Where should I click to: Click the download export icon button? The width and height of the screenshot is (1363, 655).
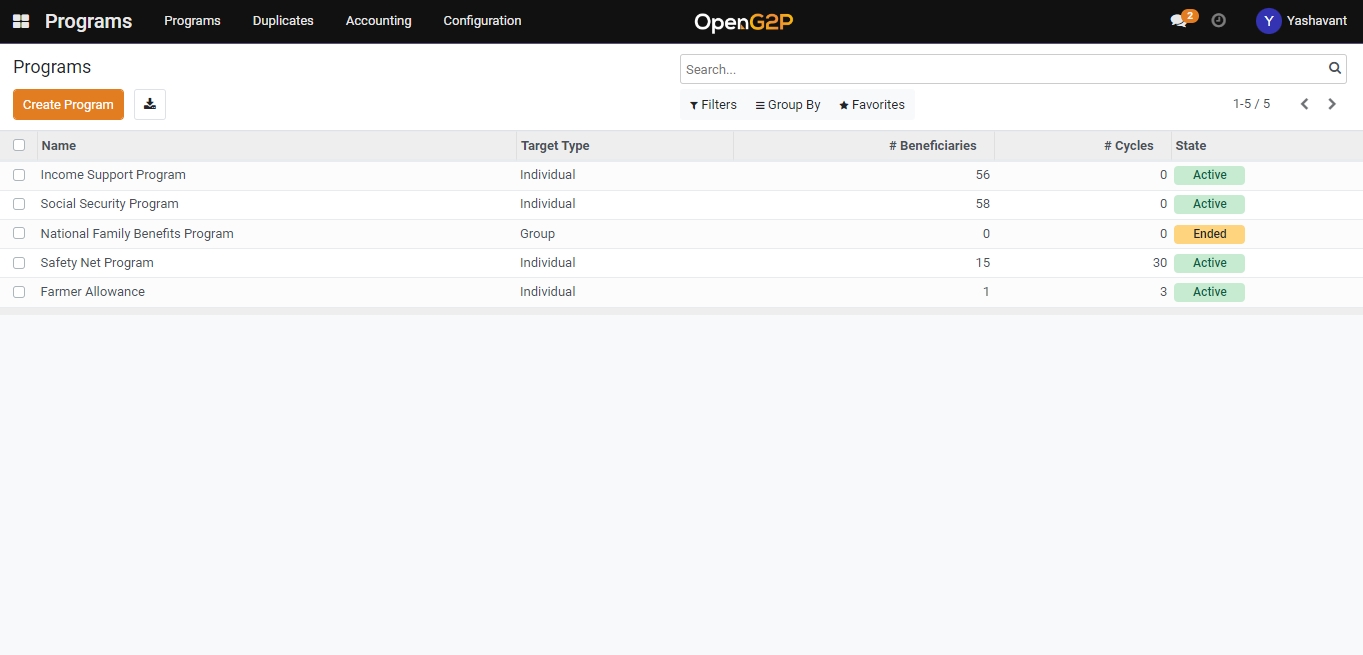(x=150, y=105)
